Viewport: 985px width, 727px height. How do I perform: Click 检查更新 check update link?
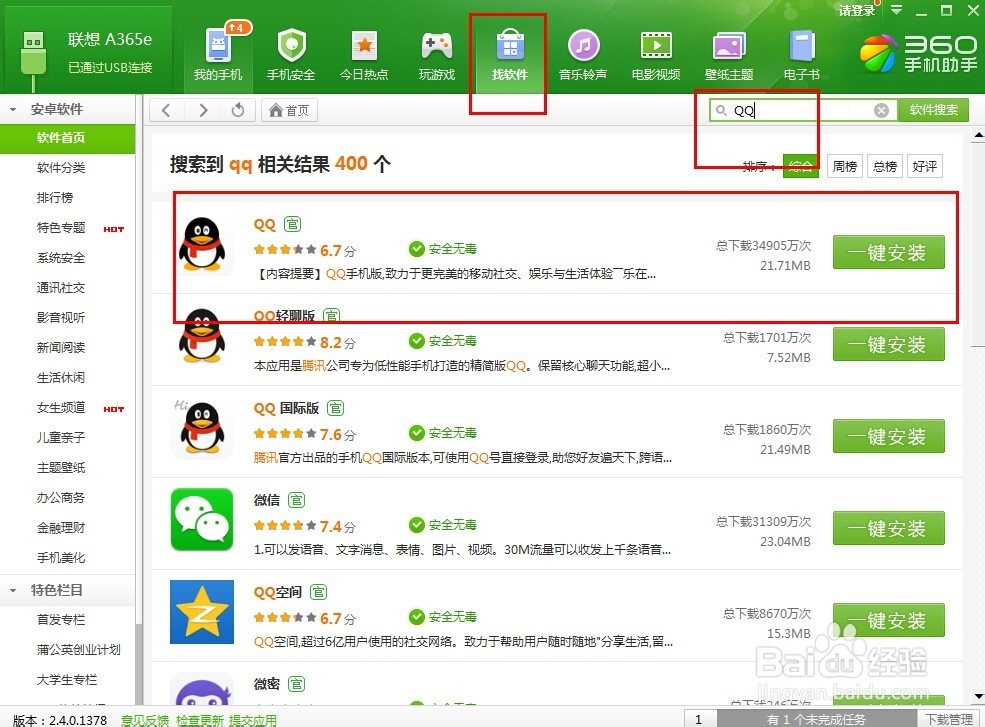[200, 720]
